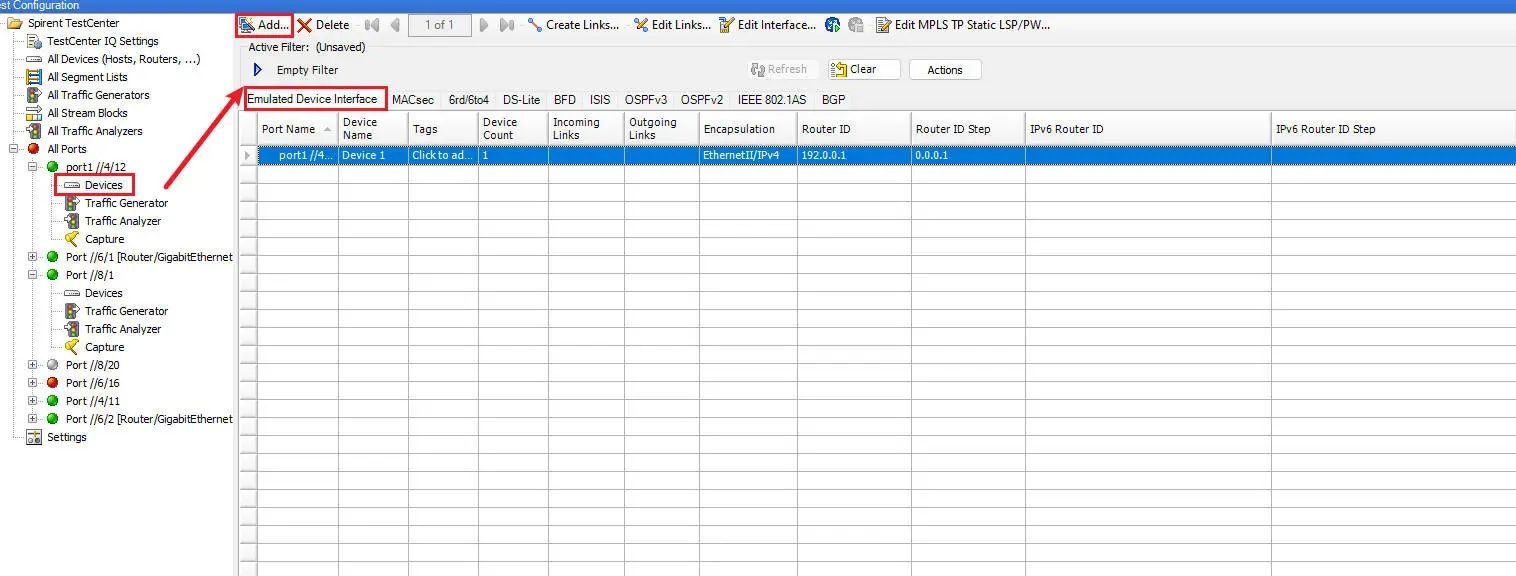The image size is (1516, 576).
Task: Click Edit MPLS TP Static LSP/PW icon
Action: (883, 25)
